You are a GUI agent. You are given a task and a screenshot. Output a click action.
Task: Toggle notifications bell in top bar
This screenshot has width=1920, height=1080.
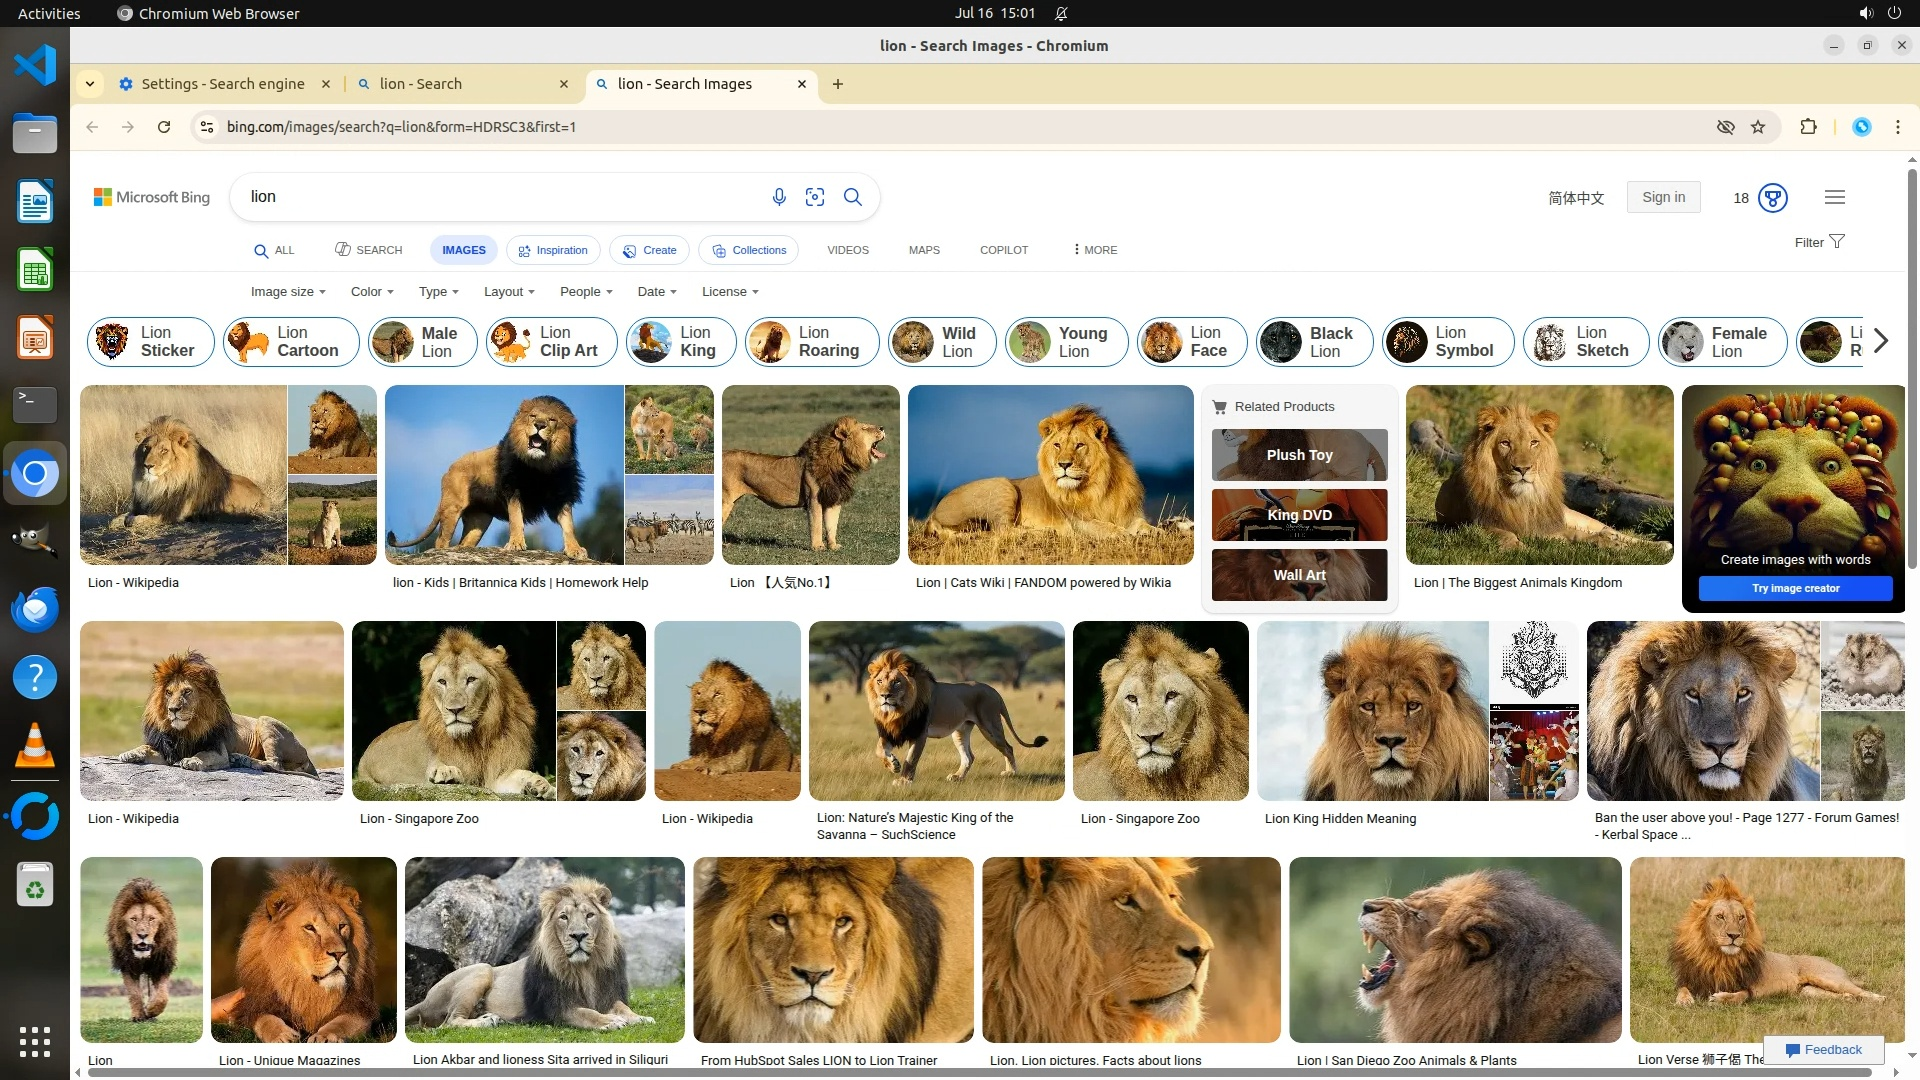pos(1061,13)
